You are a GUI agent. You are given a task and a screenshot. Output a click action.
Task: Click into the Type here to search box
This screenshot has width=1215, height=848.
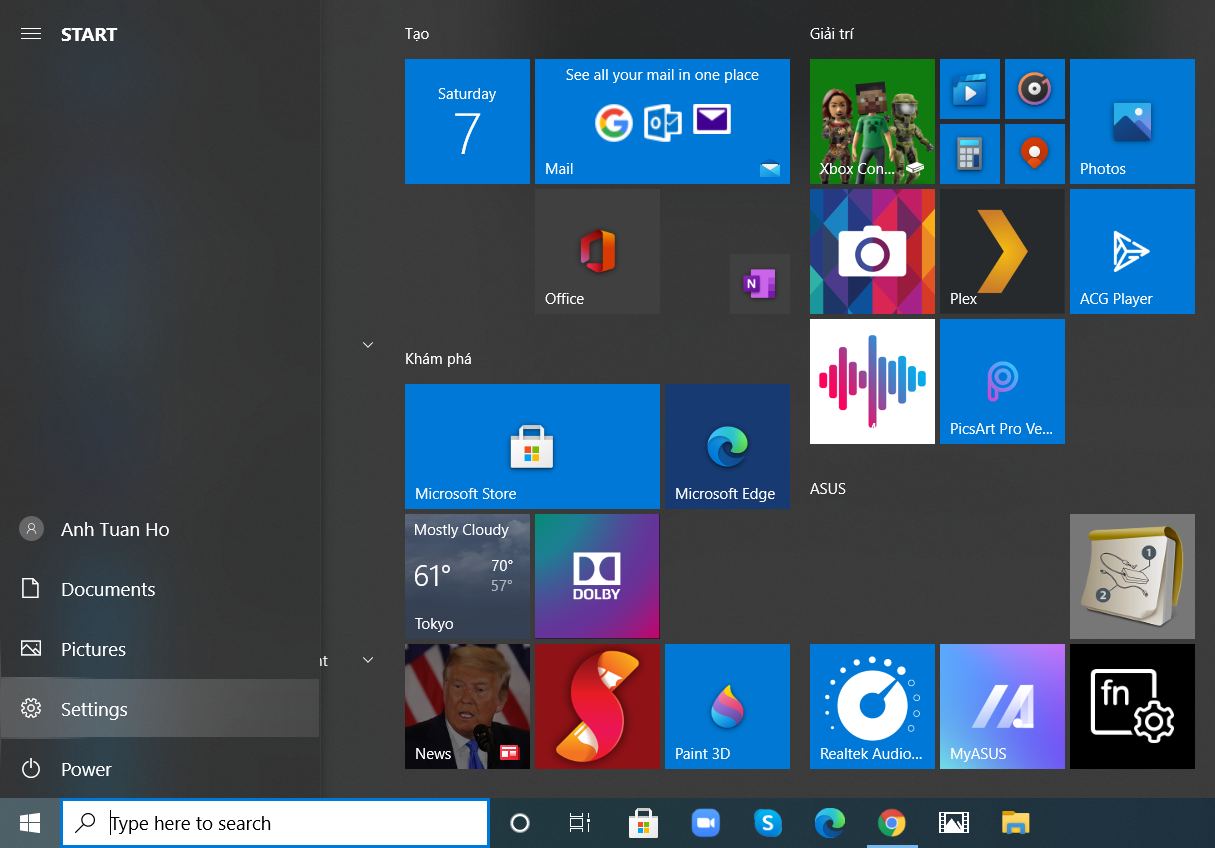pyautogui.click(x=275, y=823)
